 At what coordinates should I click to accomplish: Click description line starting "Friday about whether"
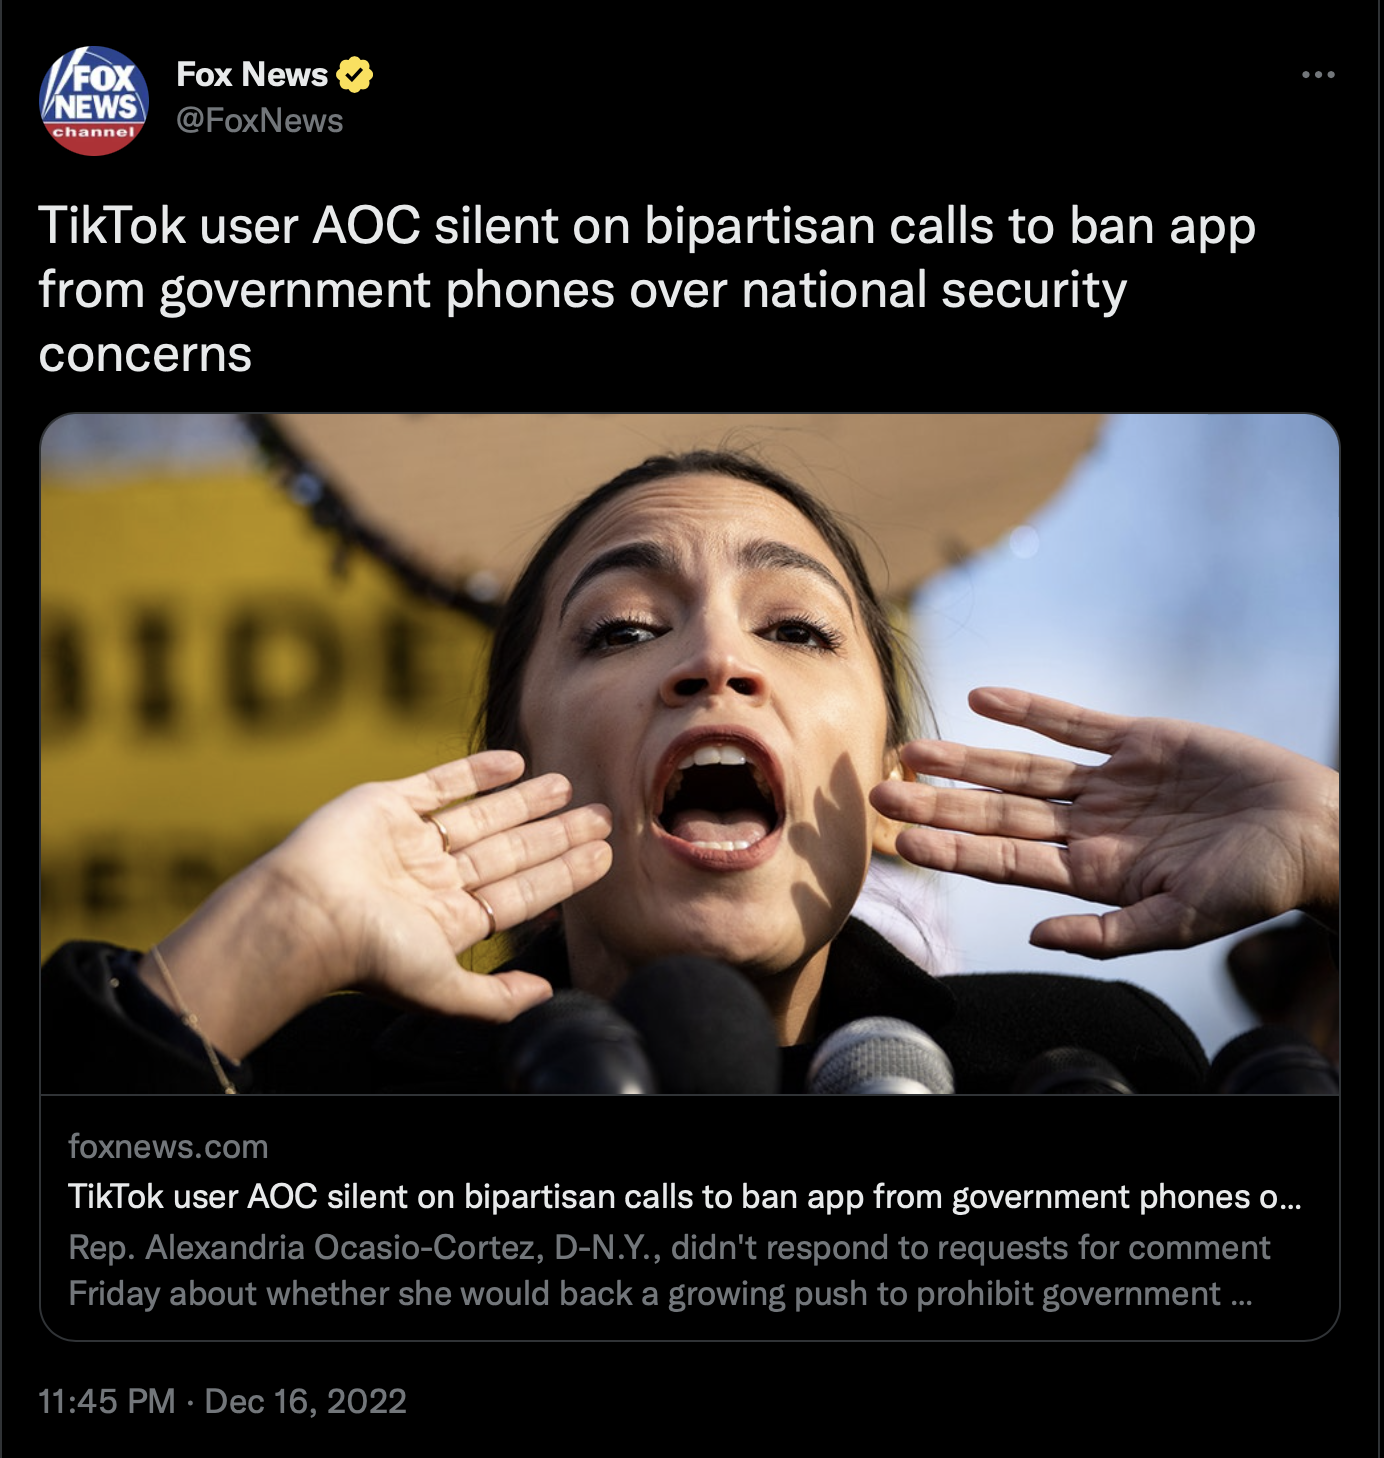(659, 1294)
